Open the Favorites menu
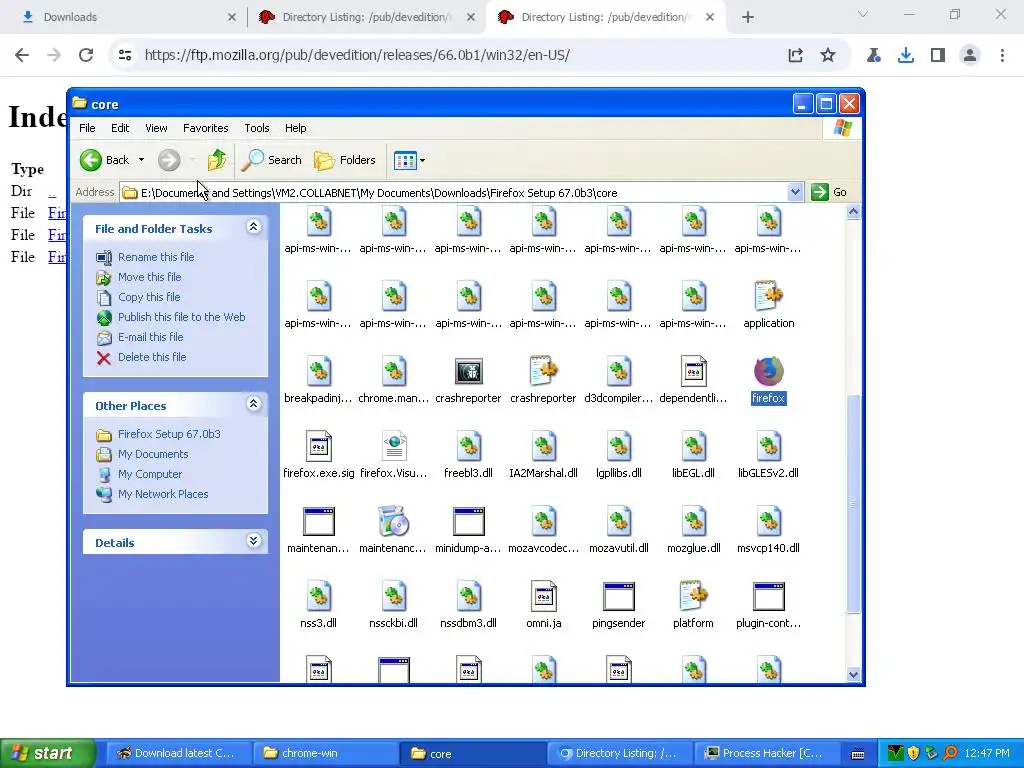The height and width of the screenshot is (768, 1024). [206, 128]
